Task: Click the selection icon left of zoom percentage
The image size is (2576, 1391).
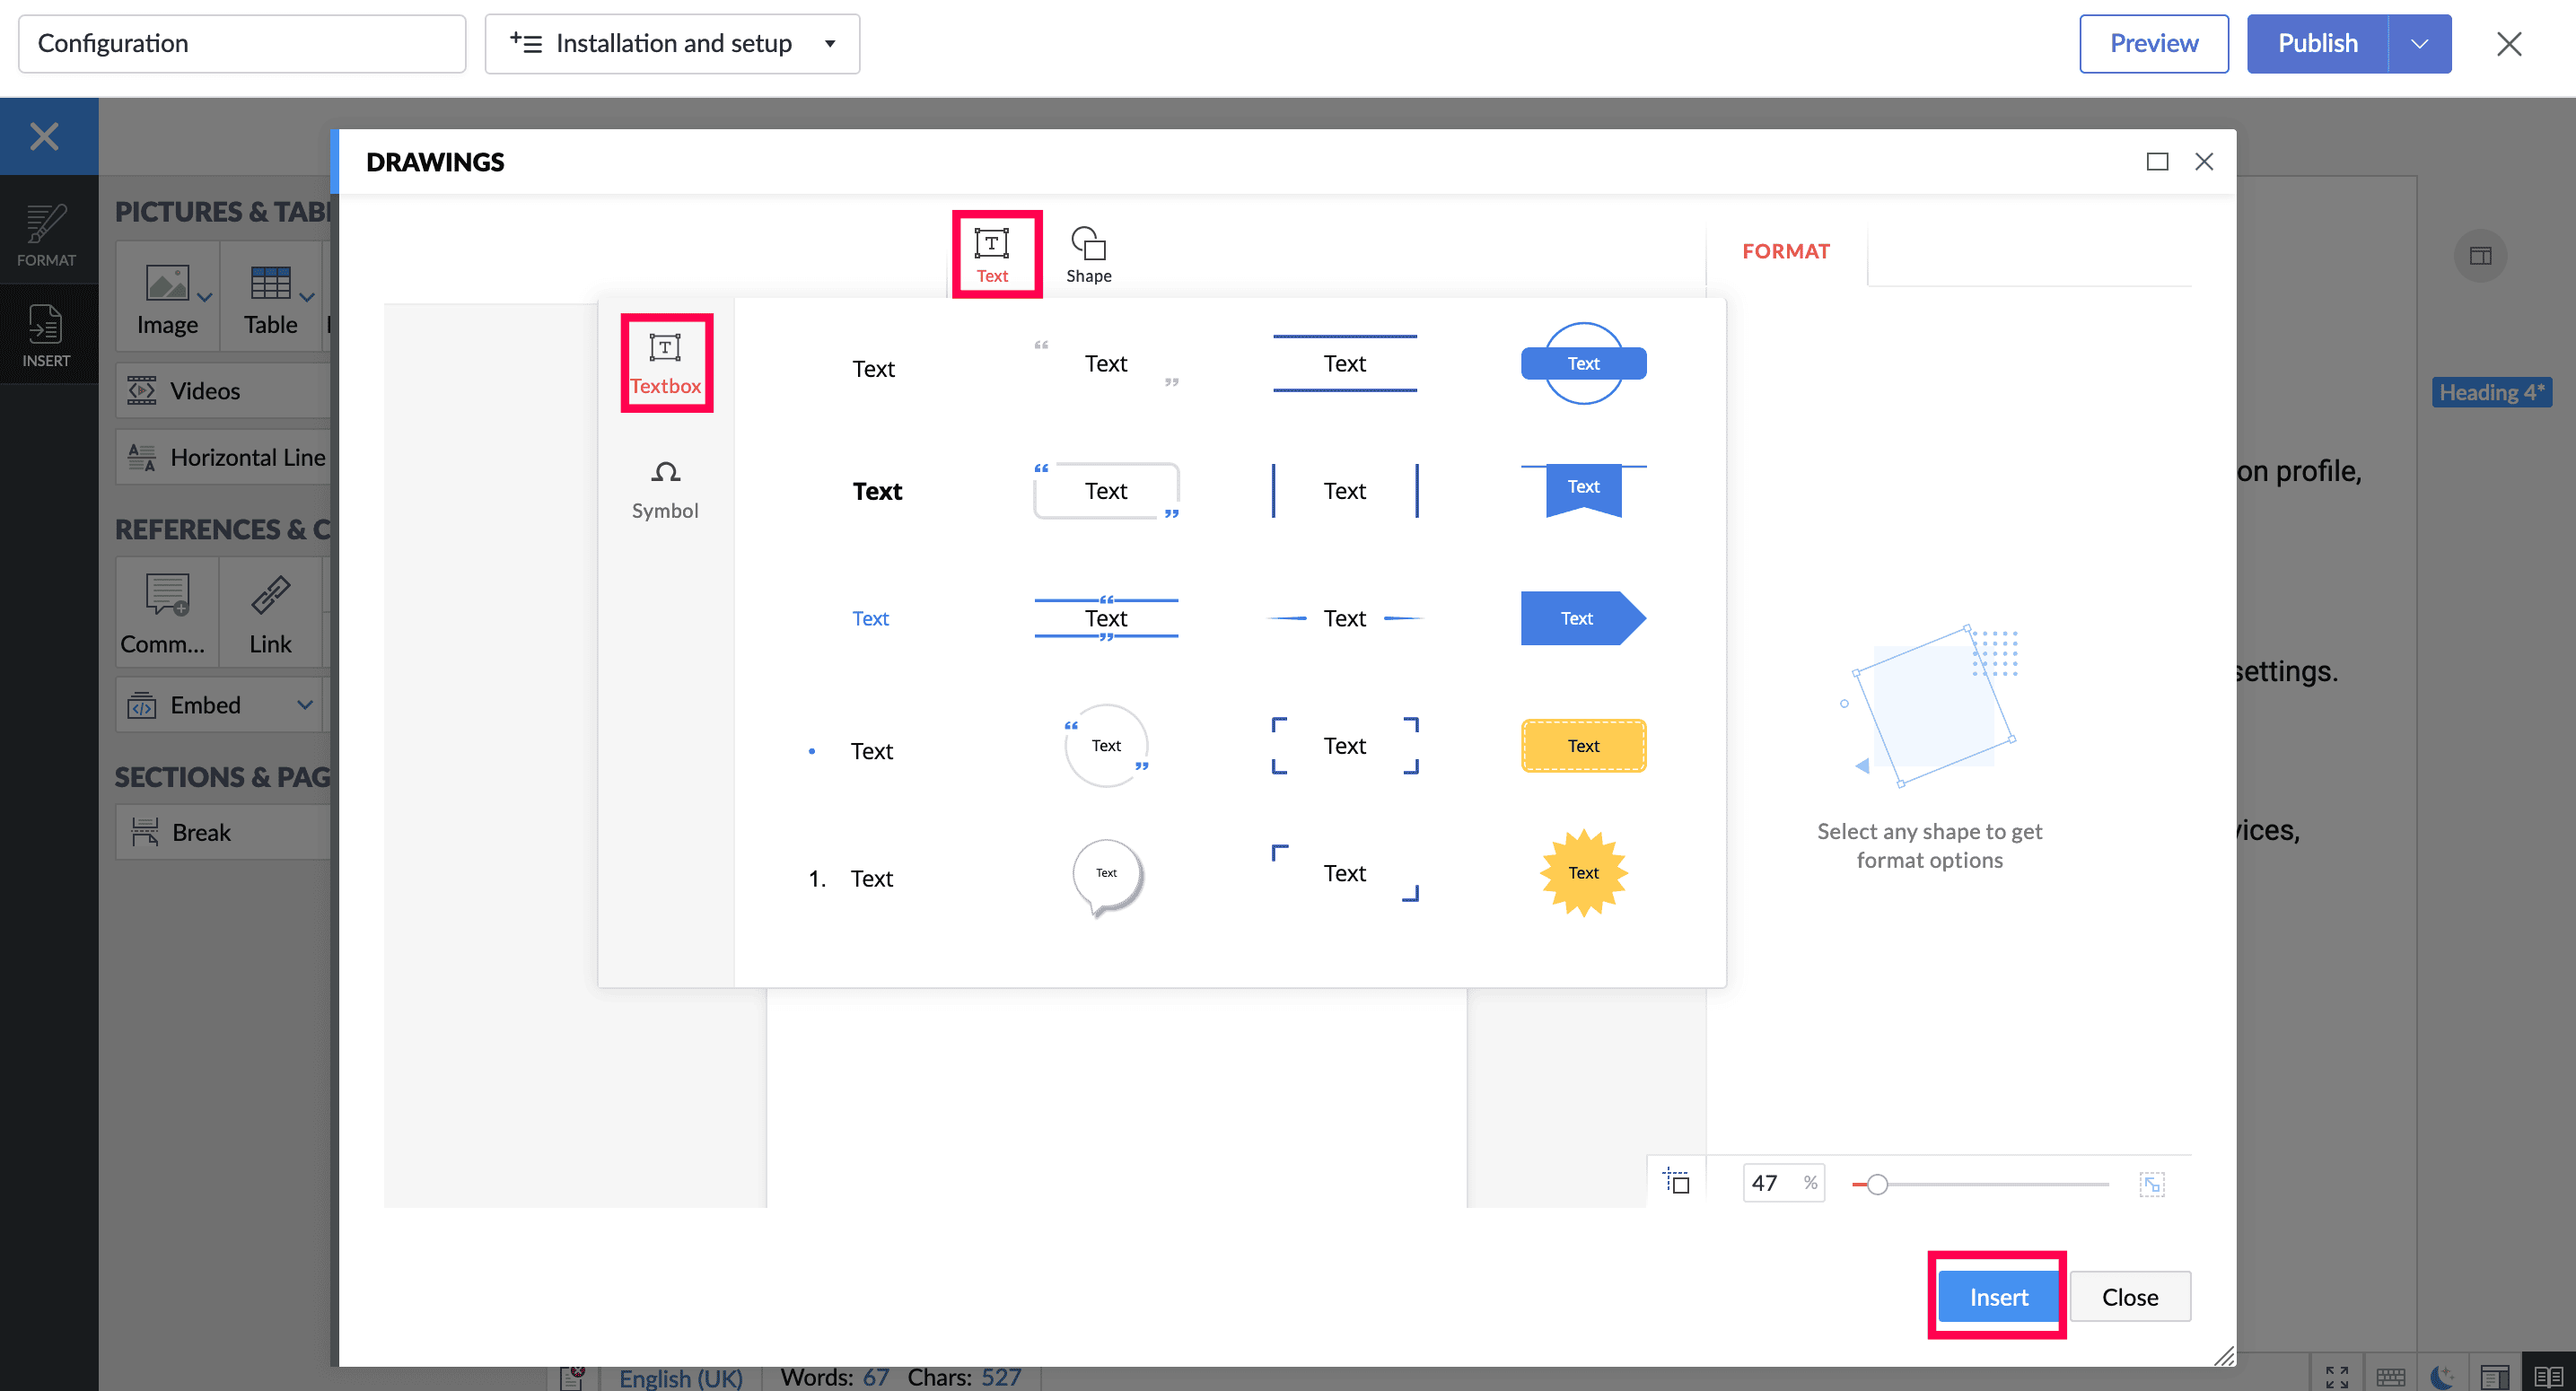Action: 1677,1182
